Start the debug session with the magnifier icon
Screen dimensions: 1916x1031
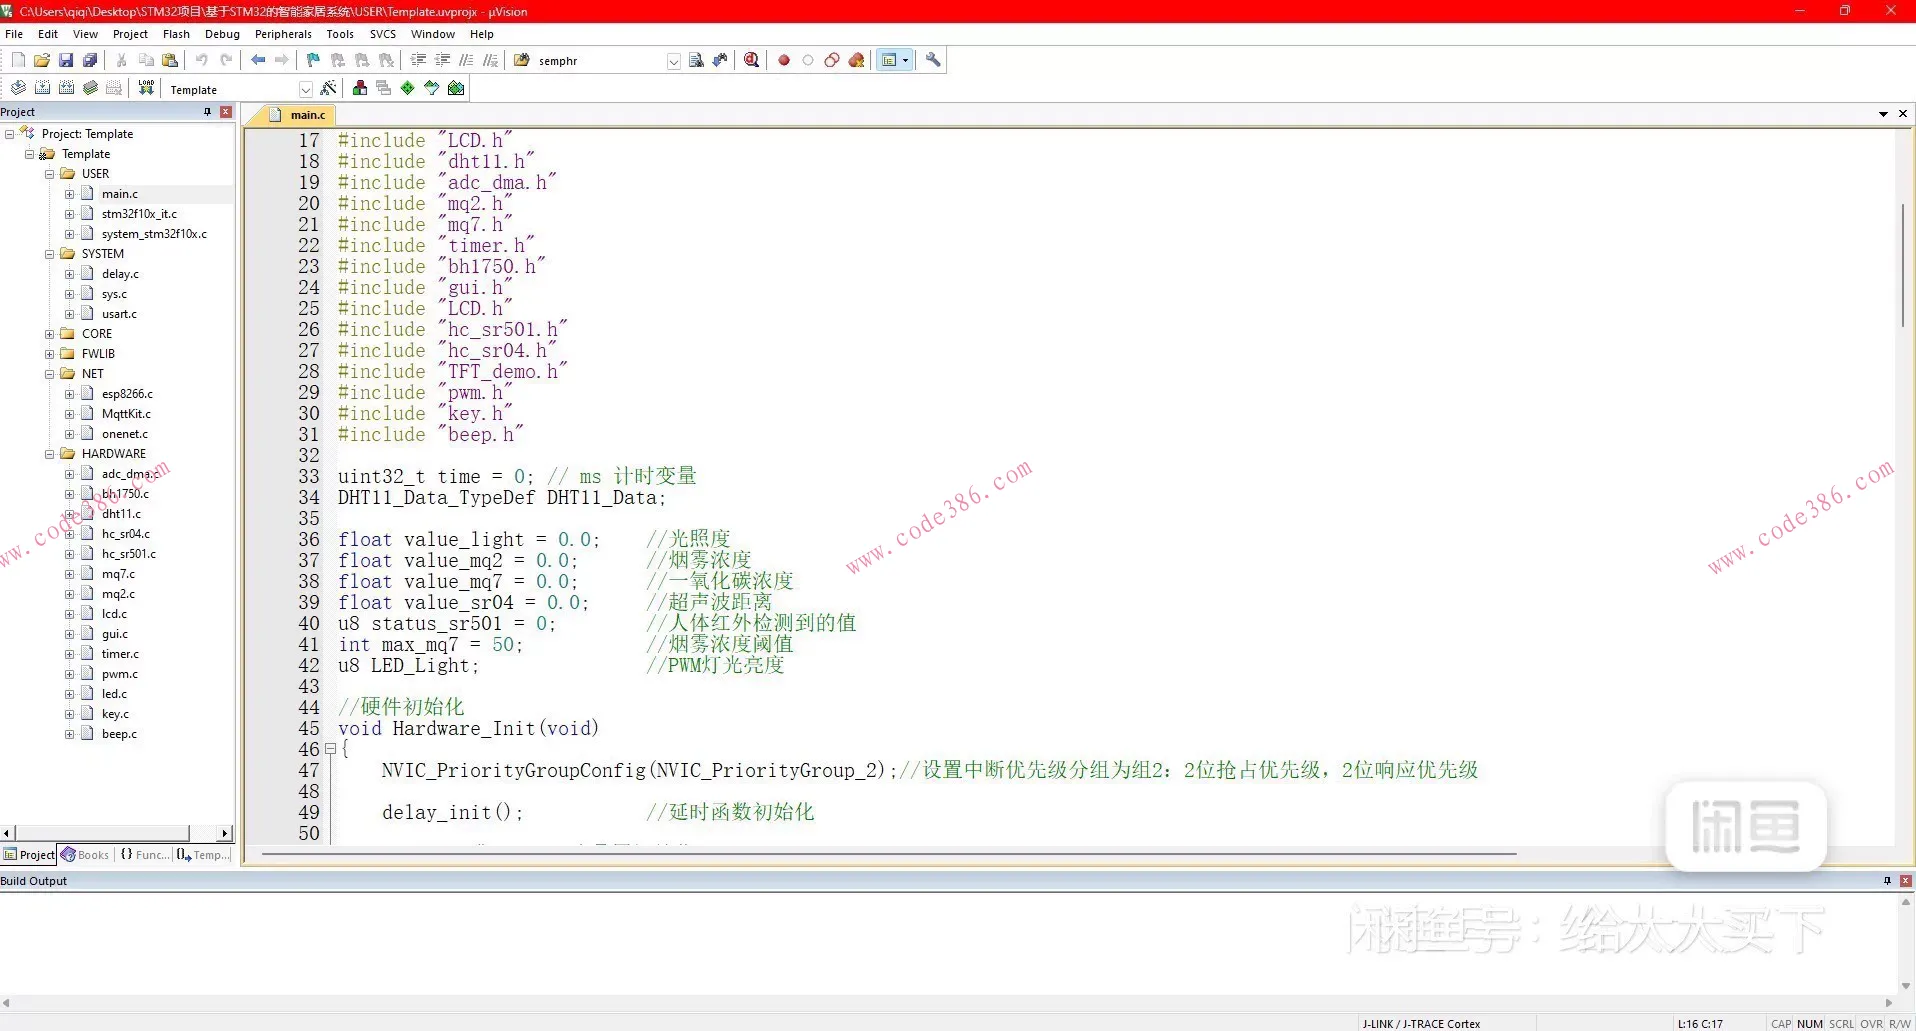[752, 60]
